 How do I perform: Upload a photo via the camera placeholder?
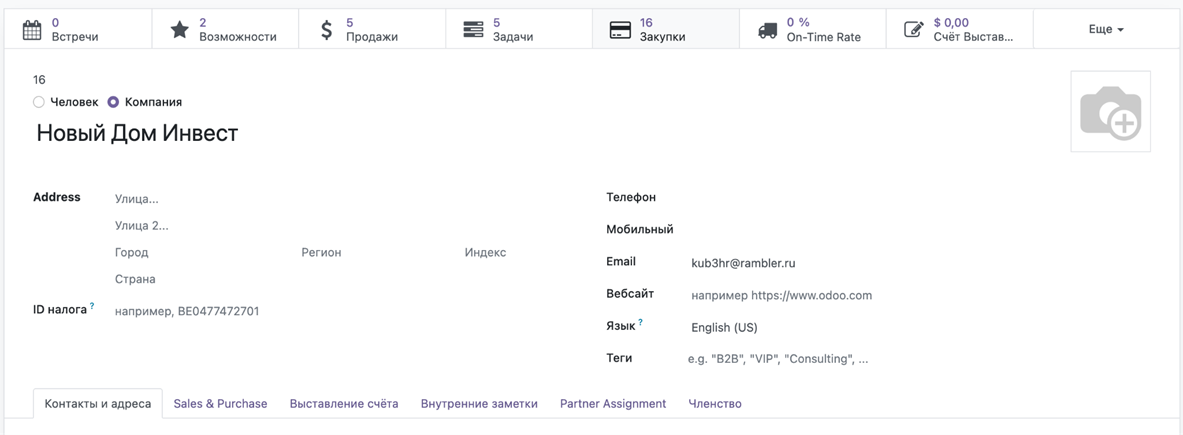1110,112
